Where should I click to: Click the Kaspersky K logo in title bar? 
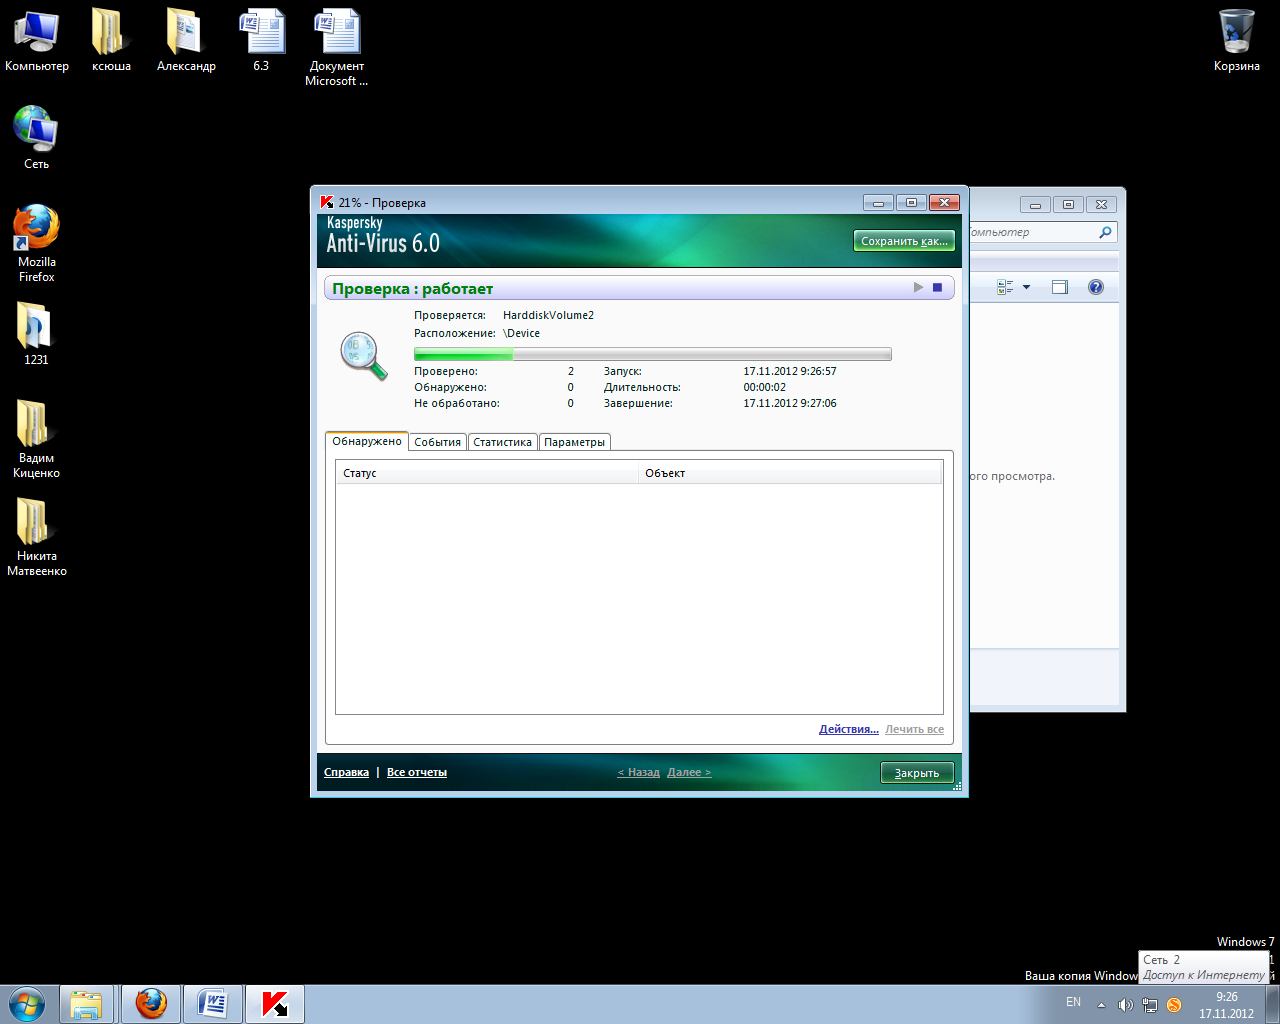click(x=326, y=202)
